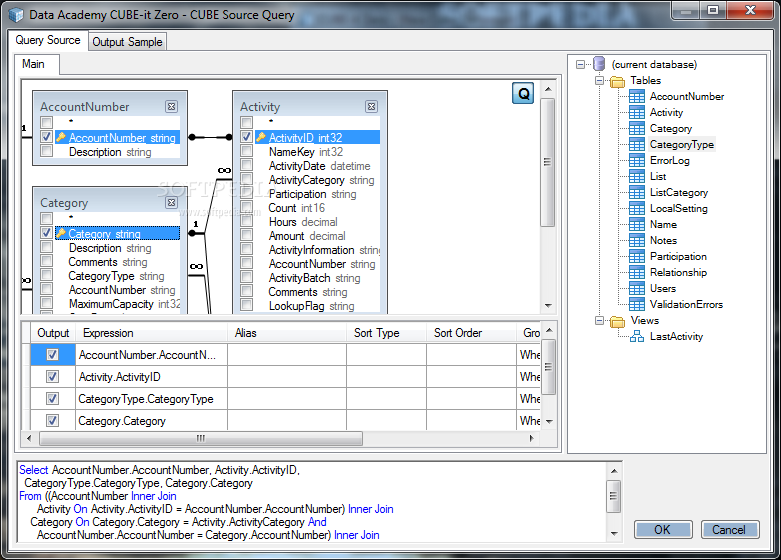Click key icon beside ActivityID field

pos(260,137)
